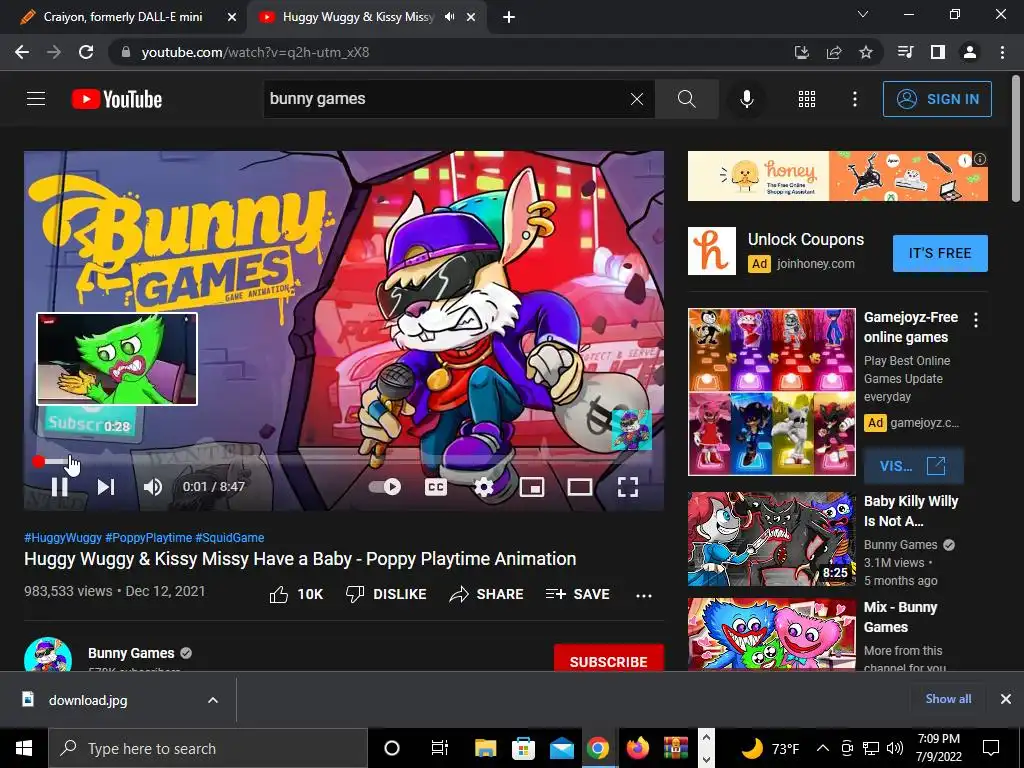The height and width of the screenshot is (768, 1024).
Task: Click the IT'S FREE ad button
Action: pyautogui.click(x=940, y=253)
